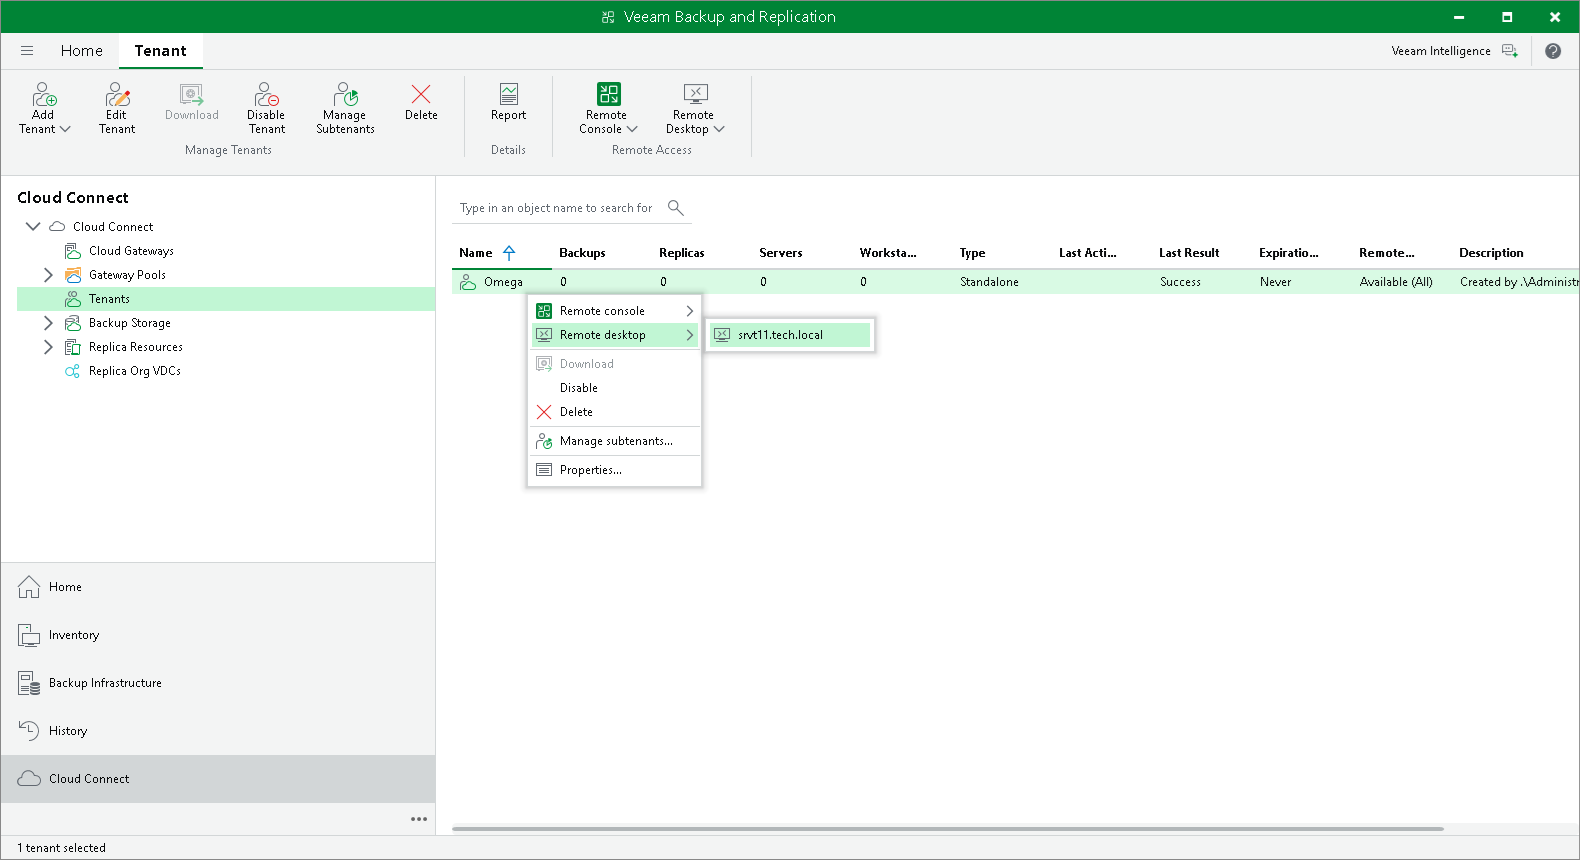
Task: Select Tenants in the Cloud Connect tree
Action: pyautogui.click(x=226, y=299)
